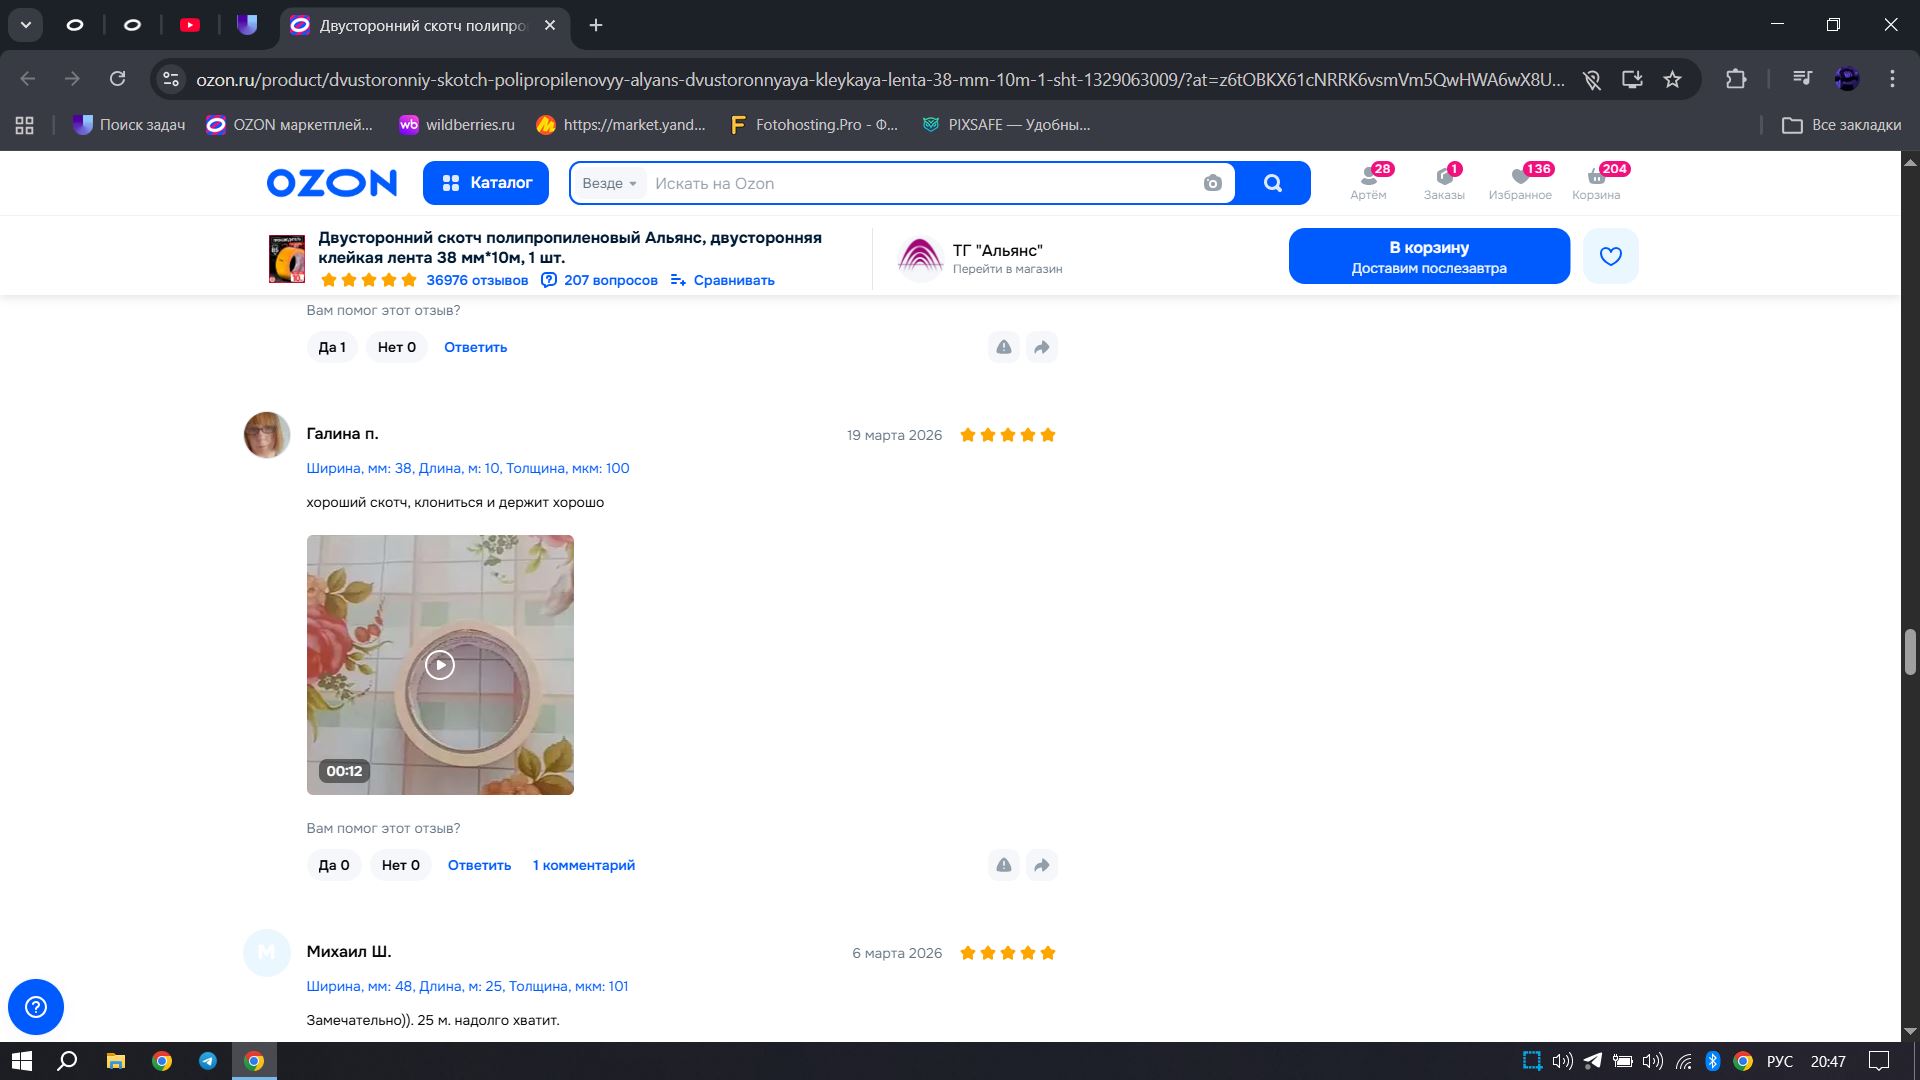Screen dimensions: 1920x1080
Task: Switch to the YouTube browser tab
Action: tap(190, 25)
